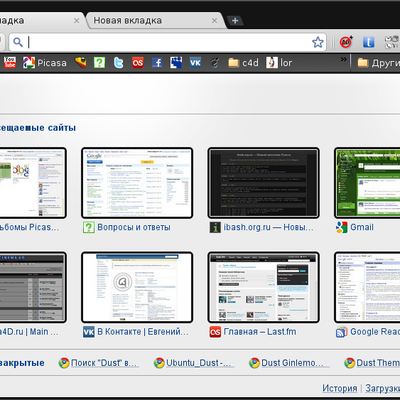The width and height of the screenshot is (400, 400).
Task: Open the Gmail thumbnail
Action: pyautogui.click(x=367, y=183)
